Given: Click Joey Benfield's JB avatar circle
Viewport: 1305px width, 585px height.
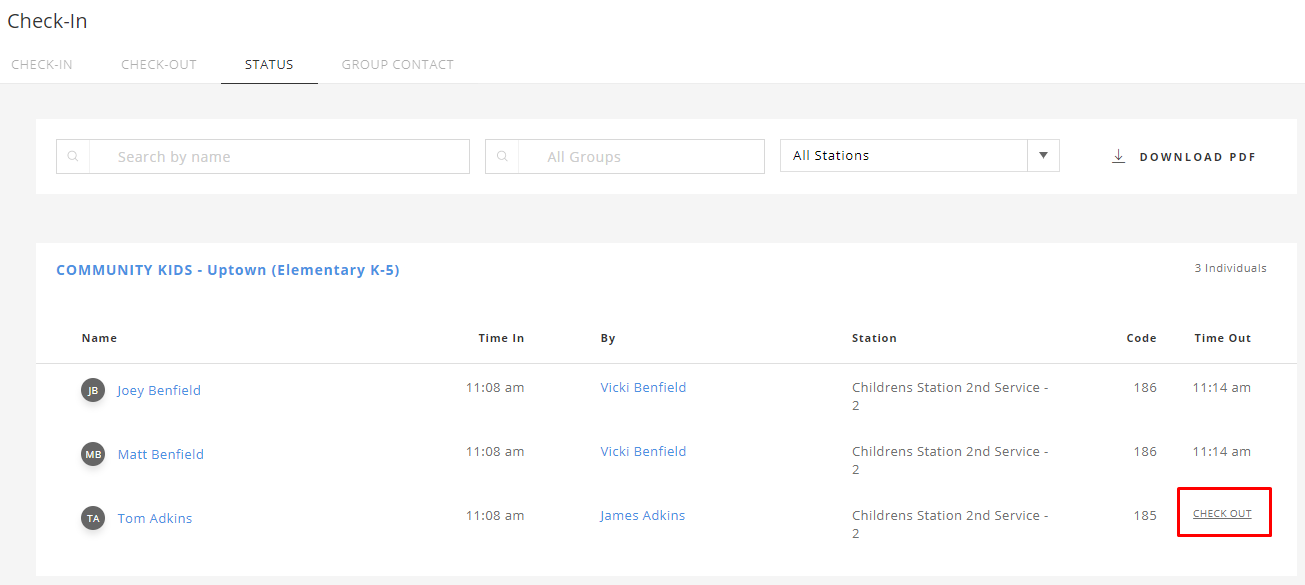Looking at the screenshot, I should coord(92,390).
